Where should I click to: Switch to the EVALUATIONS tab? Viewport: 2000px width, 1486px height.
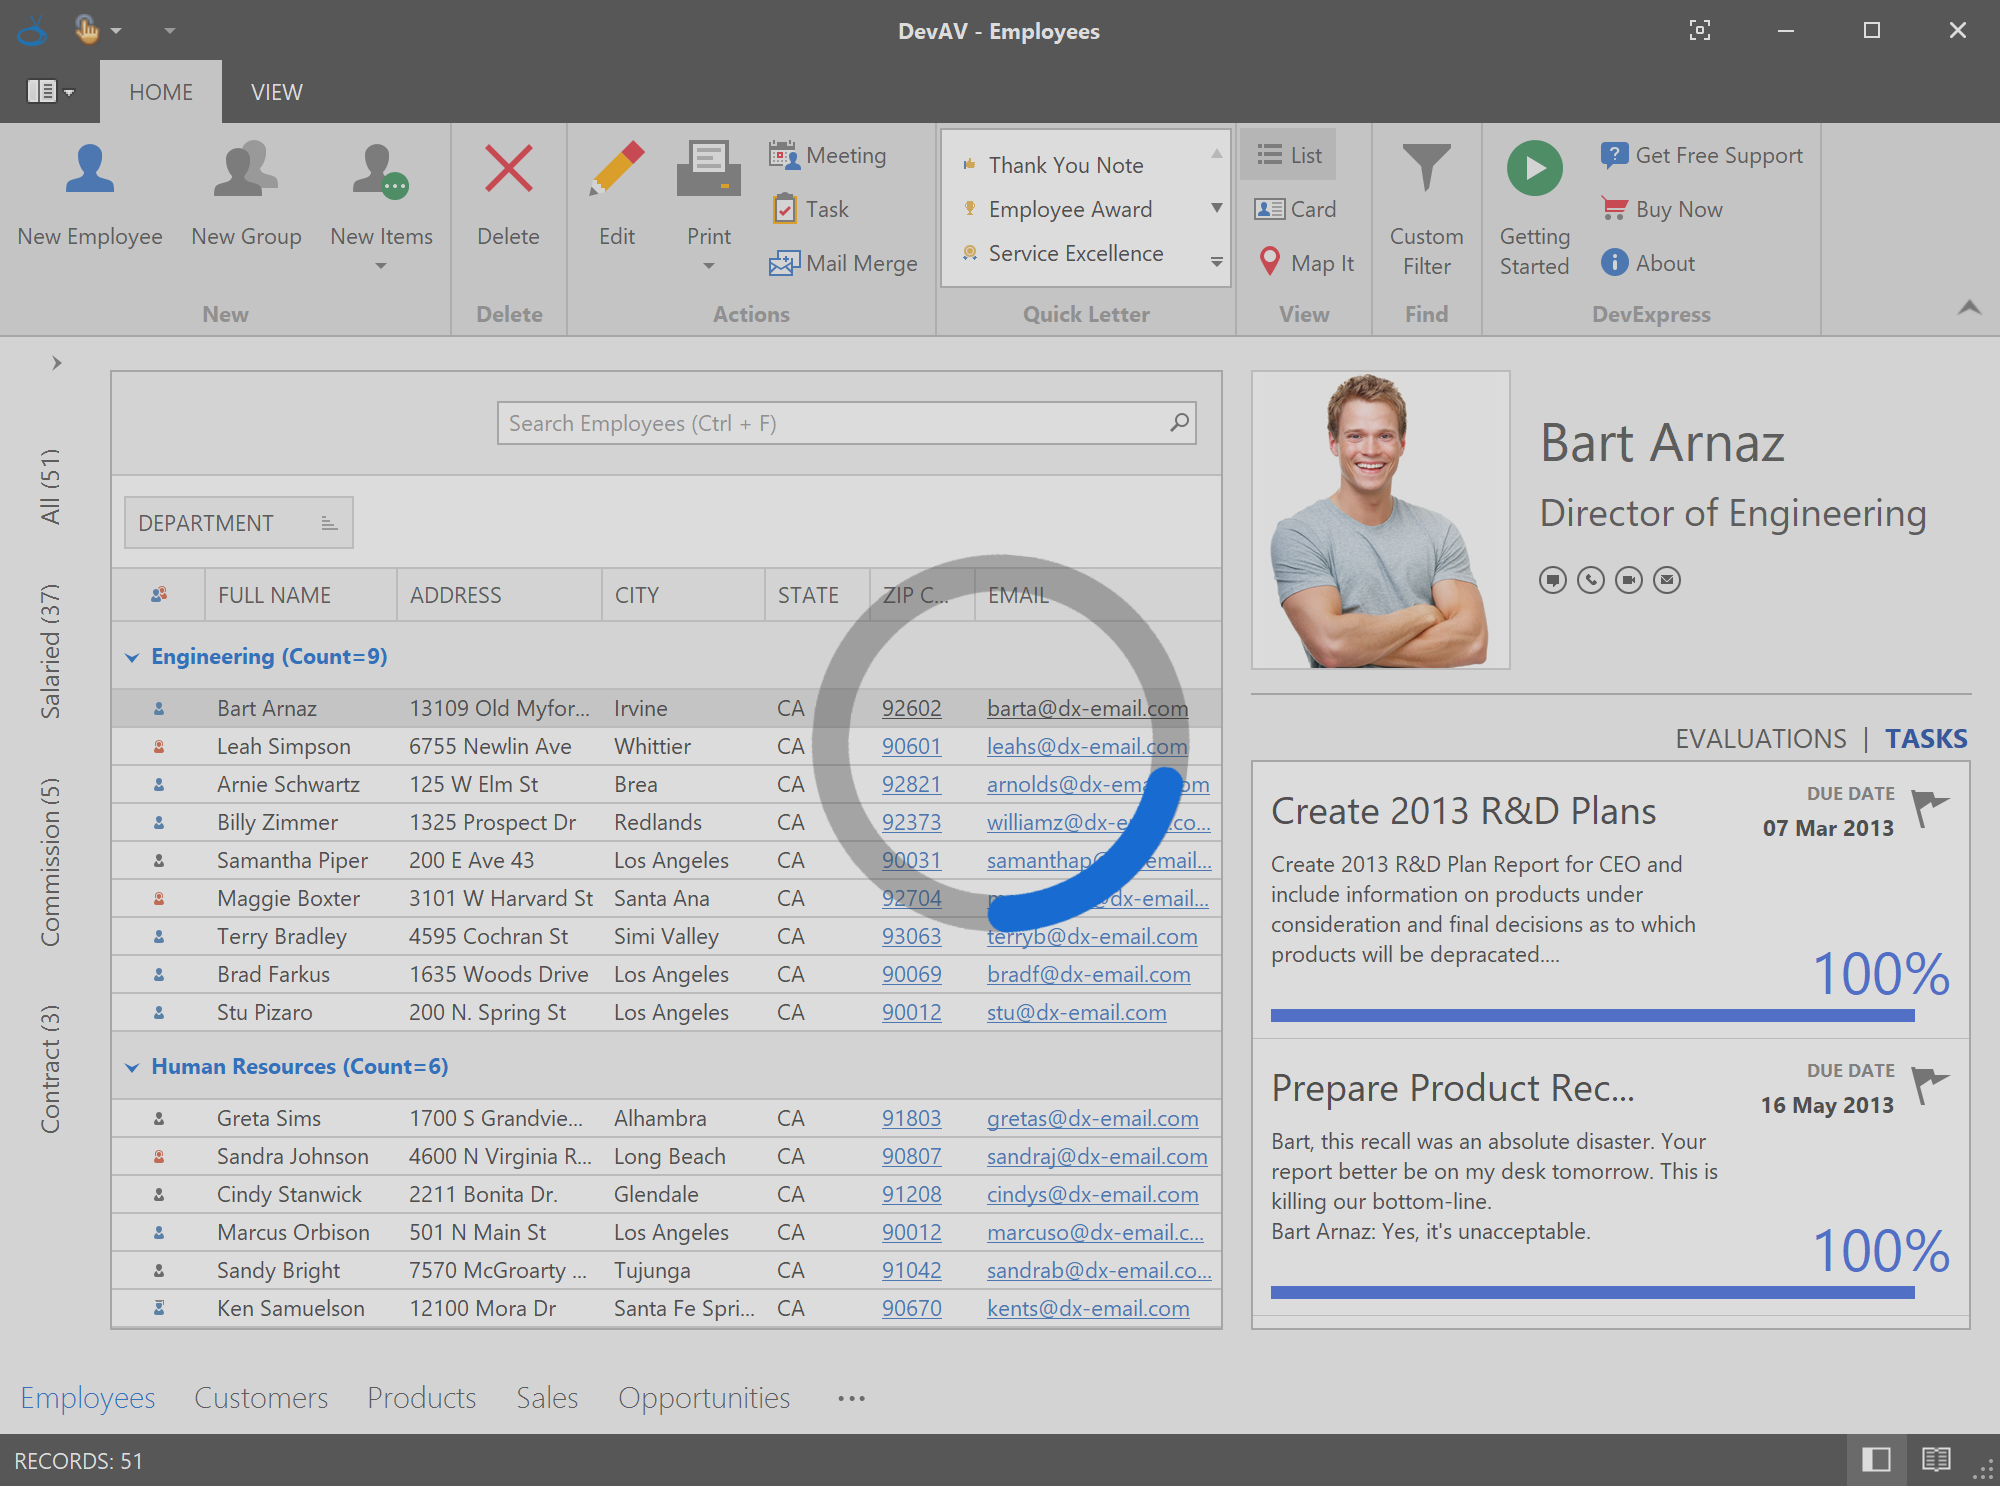[x=1760, y=739]
